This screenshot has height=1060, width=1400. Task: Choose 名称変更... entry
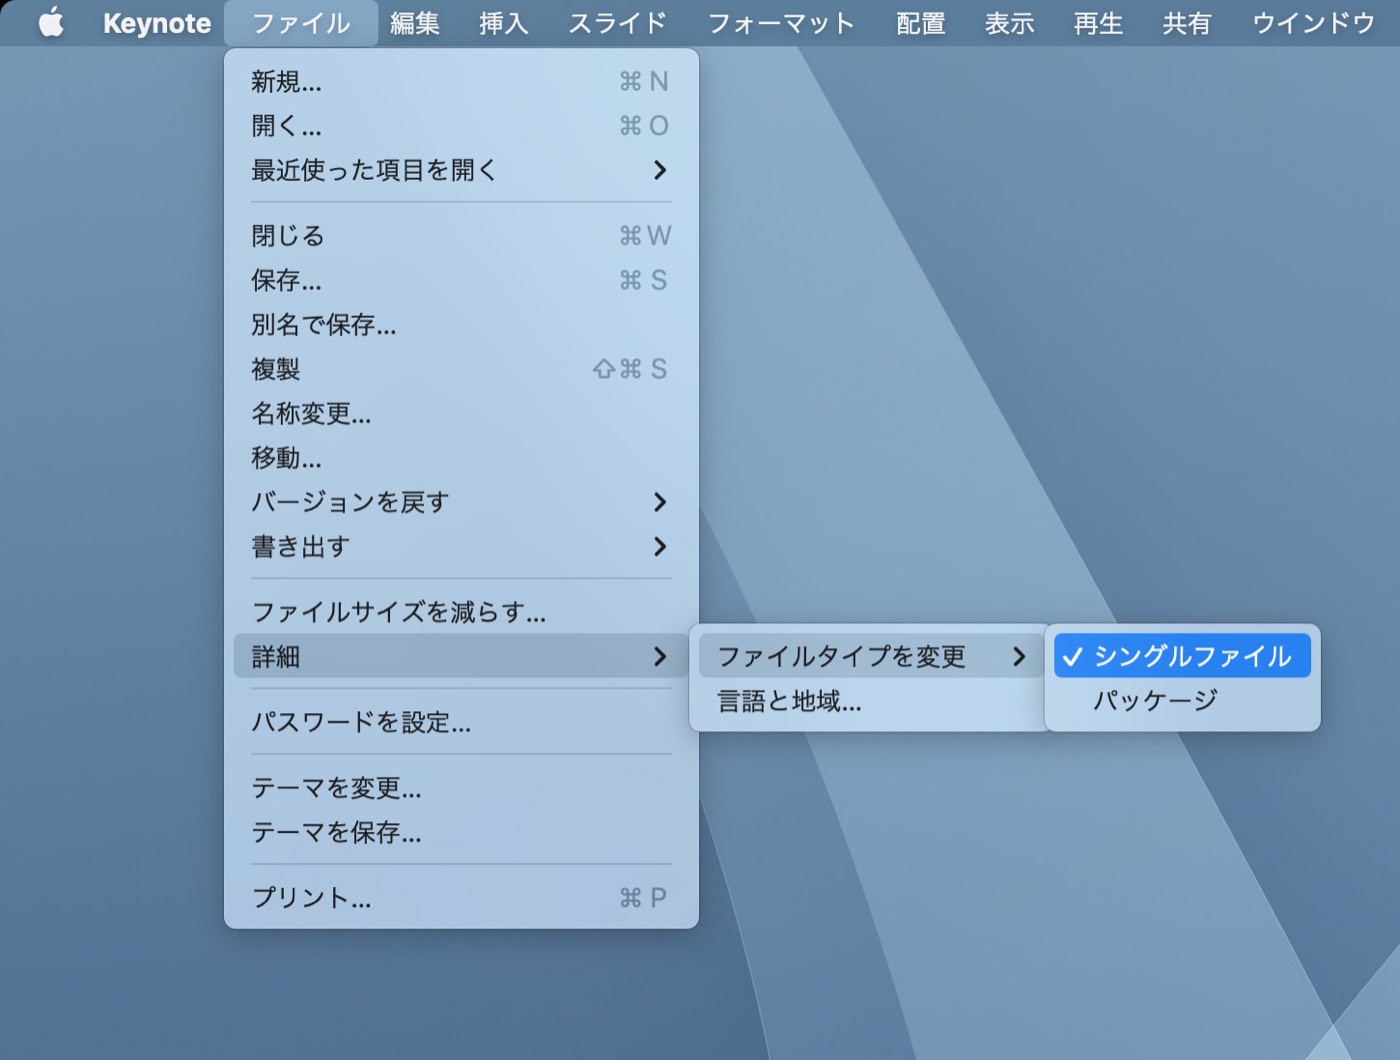pyautogui.click(x=461, y=413)
